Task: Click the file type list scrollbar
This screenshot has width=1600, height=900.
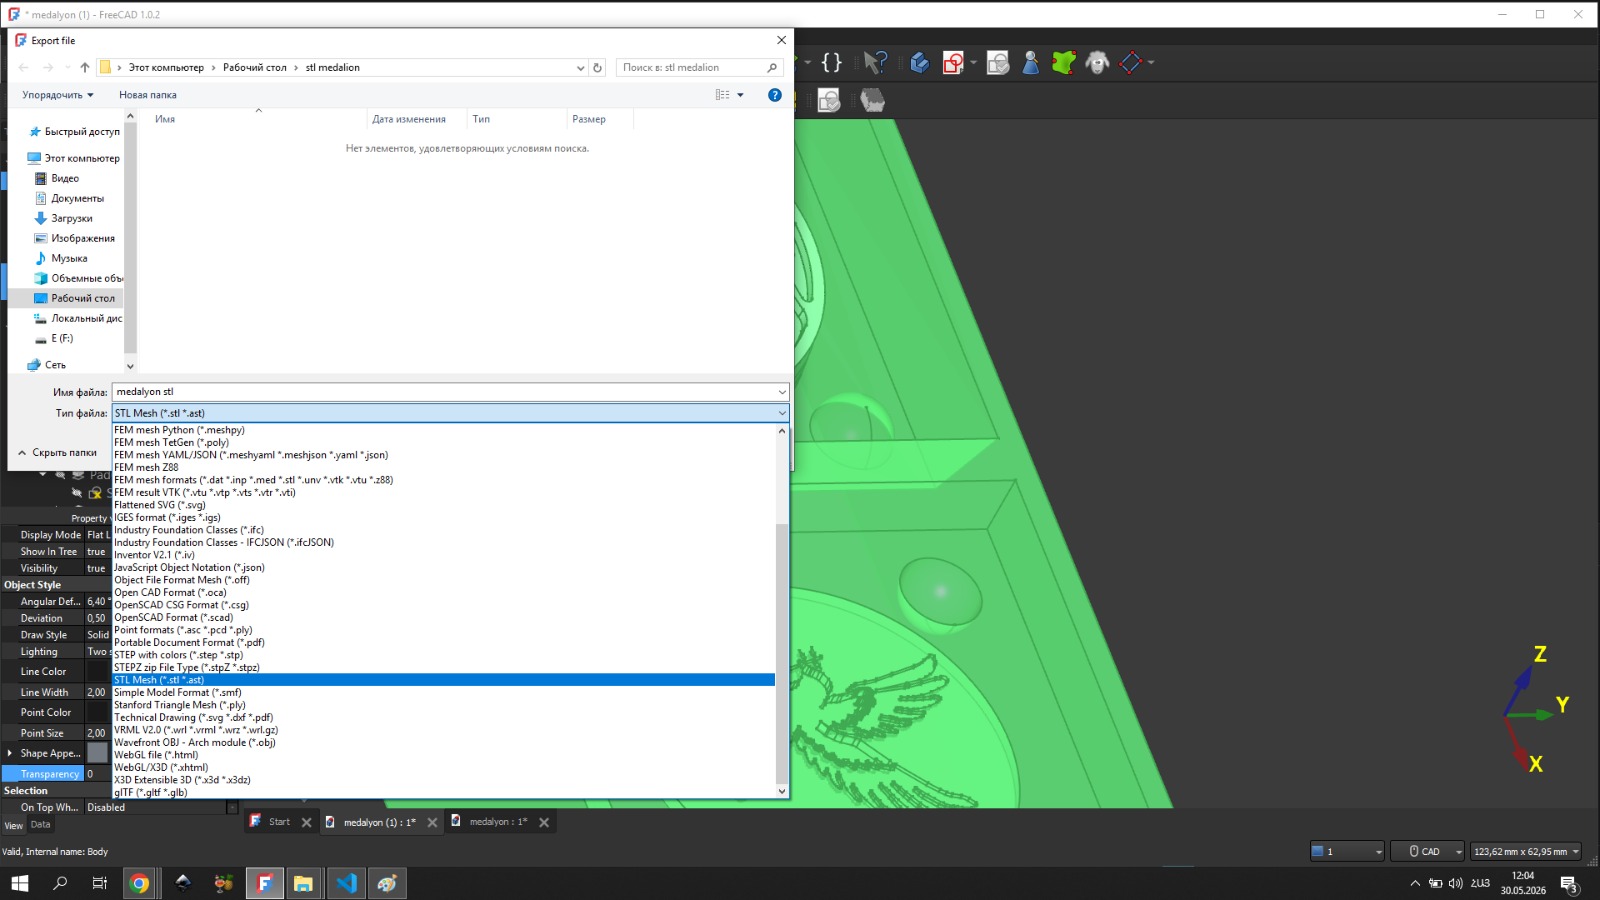Action: coord(782,654)
